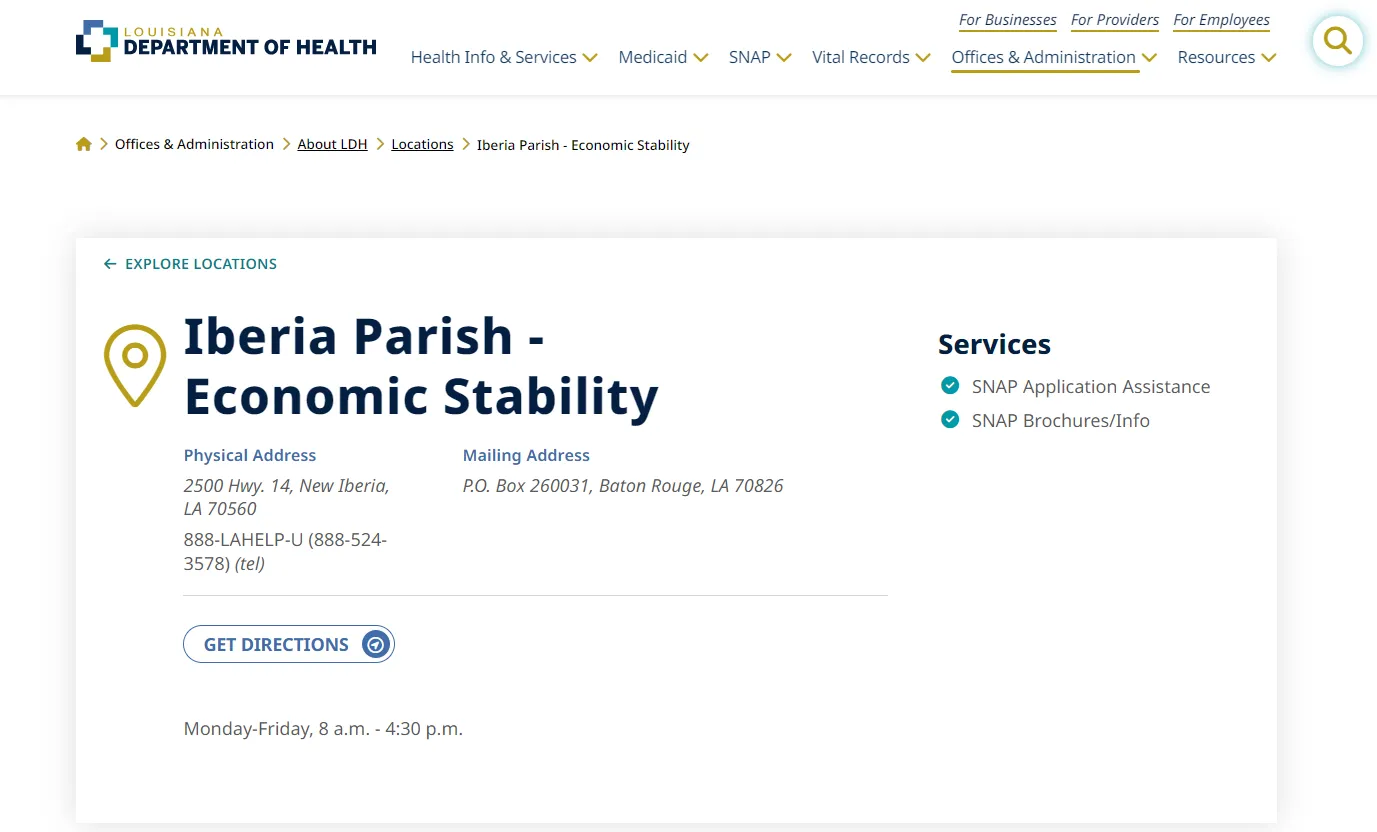The image size is (1377, 832).
Task: Click About LDH breadcrumb link
Action: (333, 144)
